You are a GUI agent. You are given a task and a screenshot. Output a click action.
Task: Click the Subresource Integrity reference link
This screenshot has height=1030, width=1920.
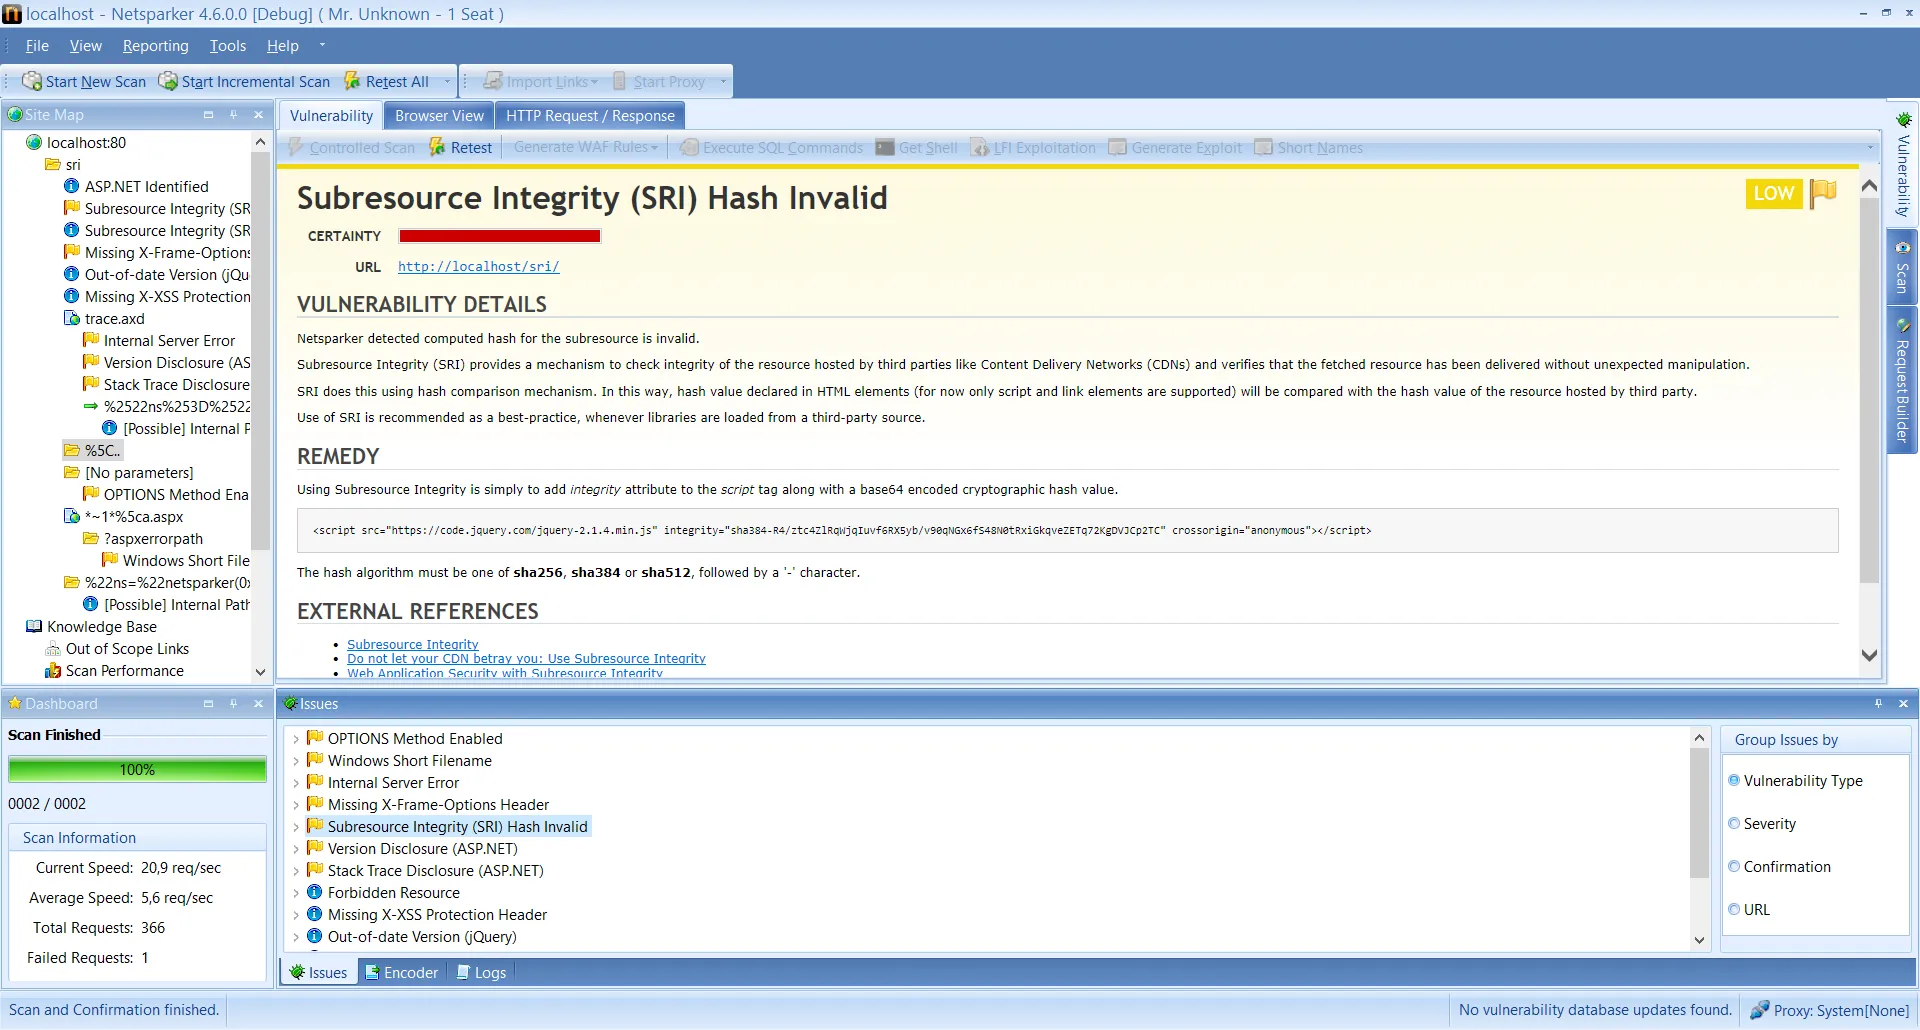coord(412,644)
